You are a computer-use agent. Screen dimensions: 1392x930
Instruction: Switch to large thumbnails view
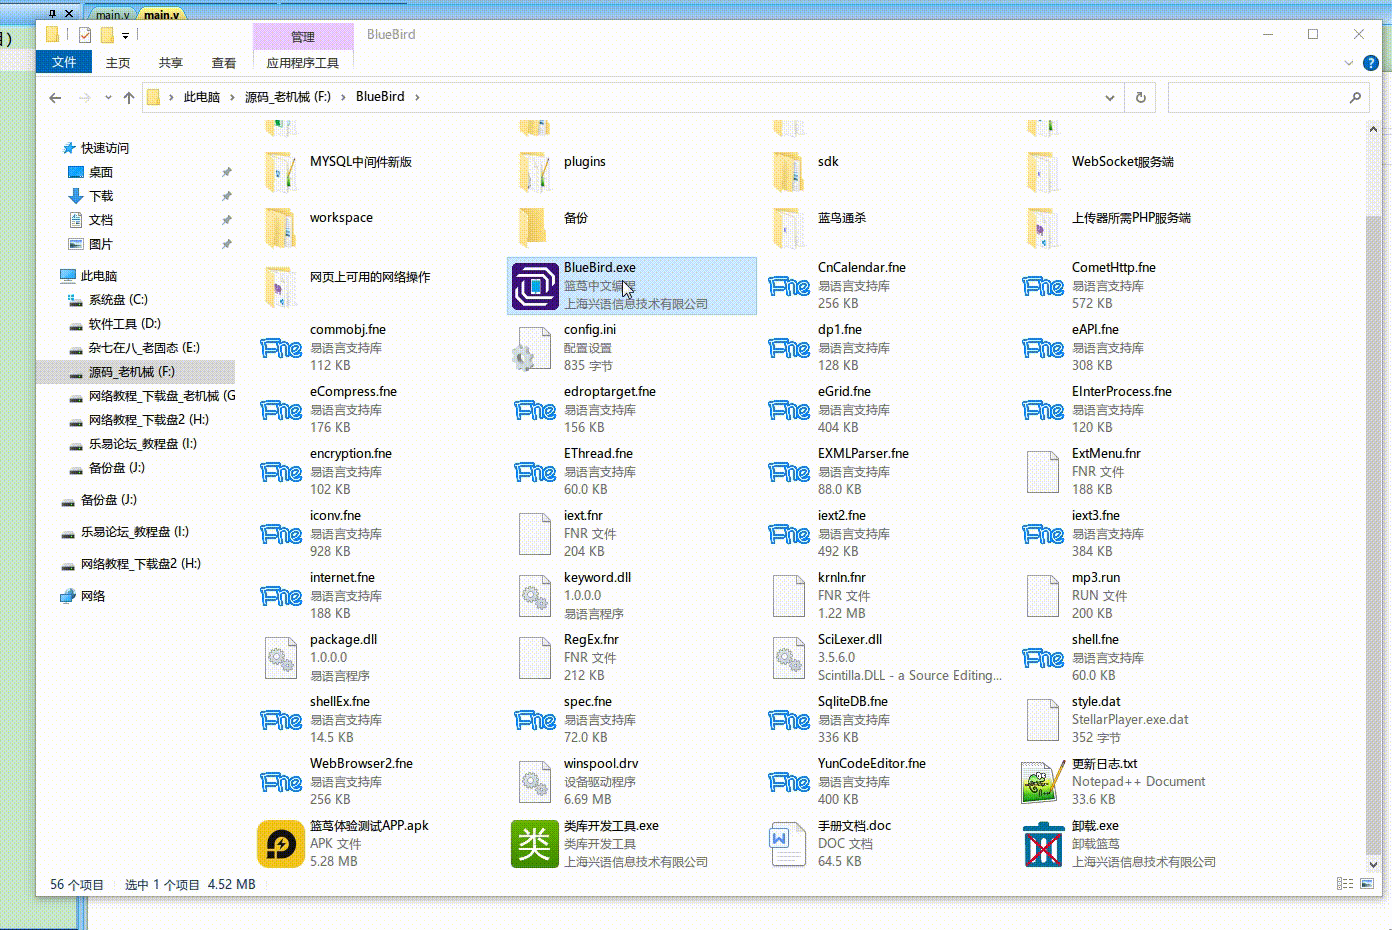click(1367, 884)
